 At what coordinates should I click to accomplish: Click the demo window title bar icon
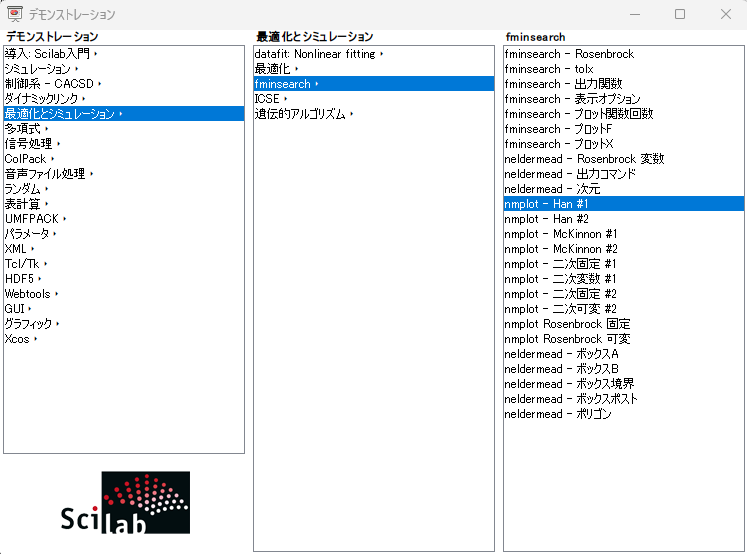click(15, 15)
